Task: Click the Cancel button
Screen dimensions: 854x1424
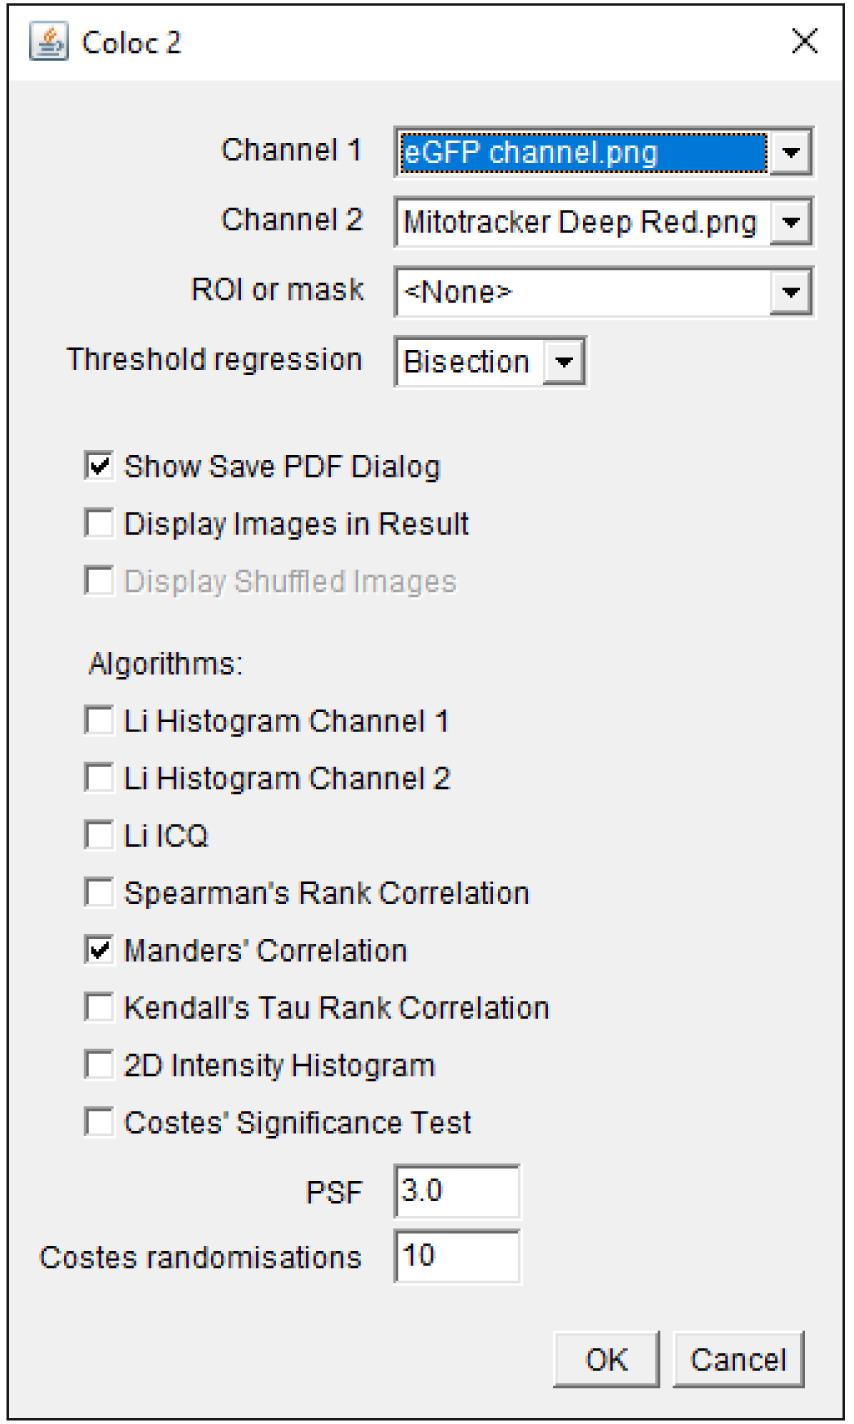Action: point(738,1359)
